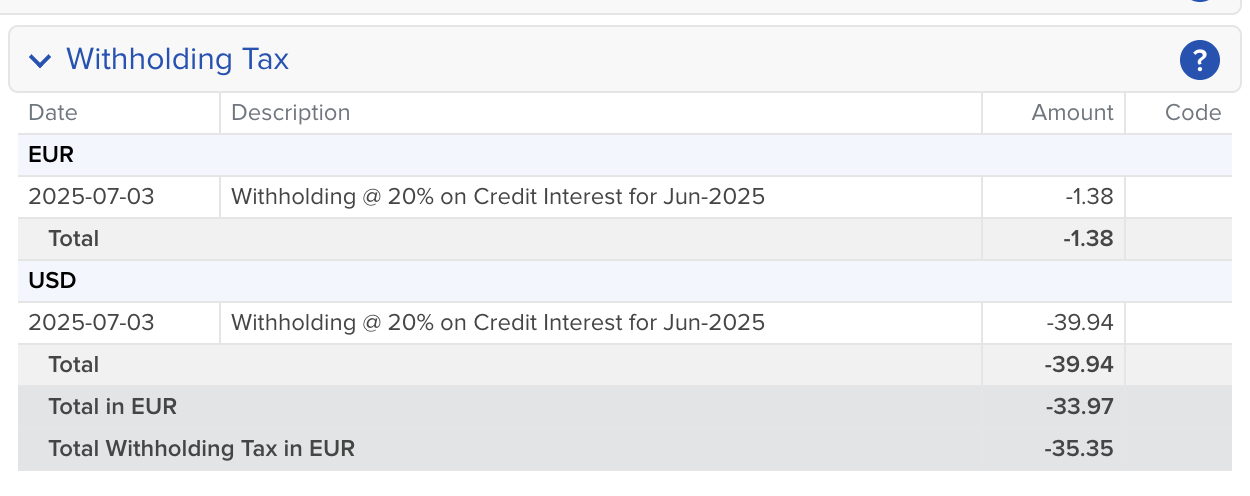Click the Total in EUR label
The width and height of the screenshot is (1250, 496).
[x=113, y=407]
